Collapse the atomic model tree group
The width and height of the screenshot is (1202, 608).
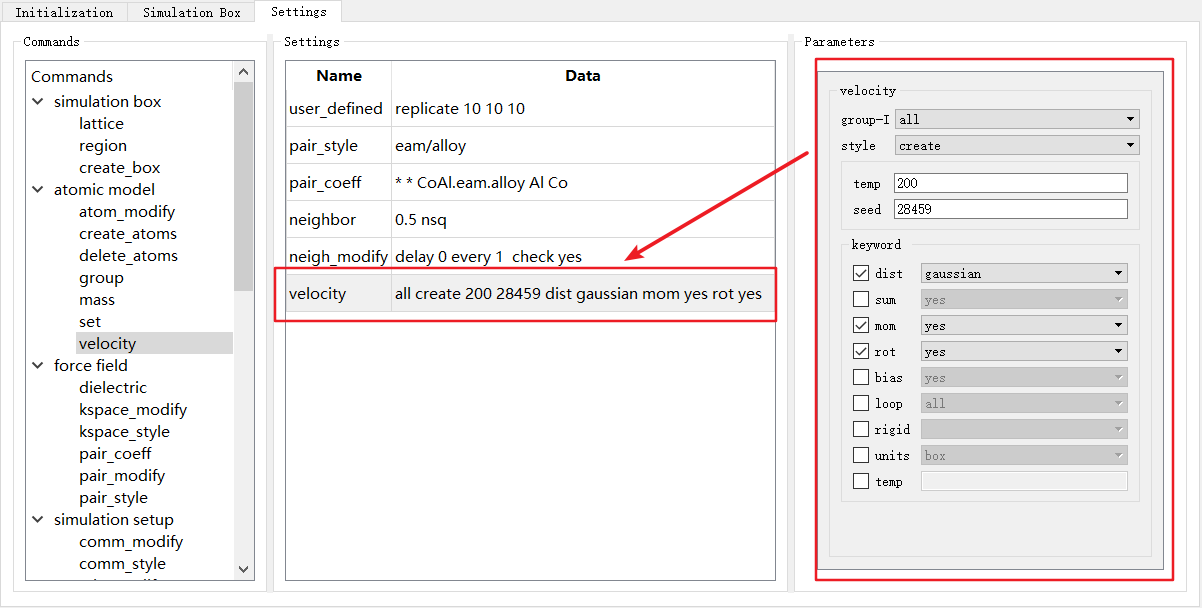click(38, 190)
